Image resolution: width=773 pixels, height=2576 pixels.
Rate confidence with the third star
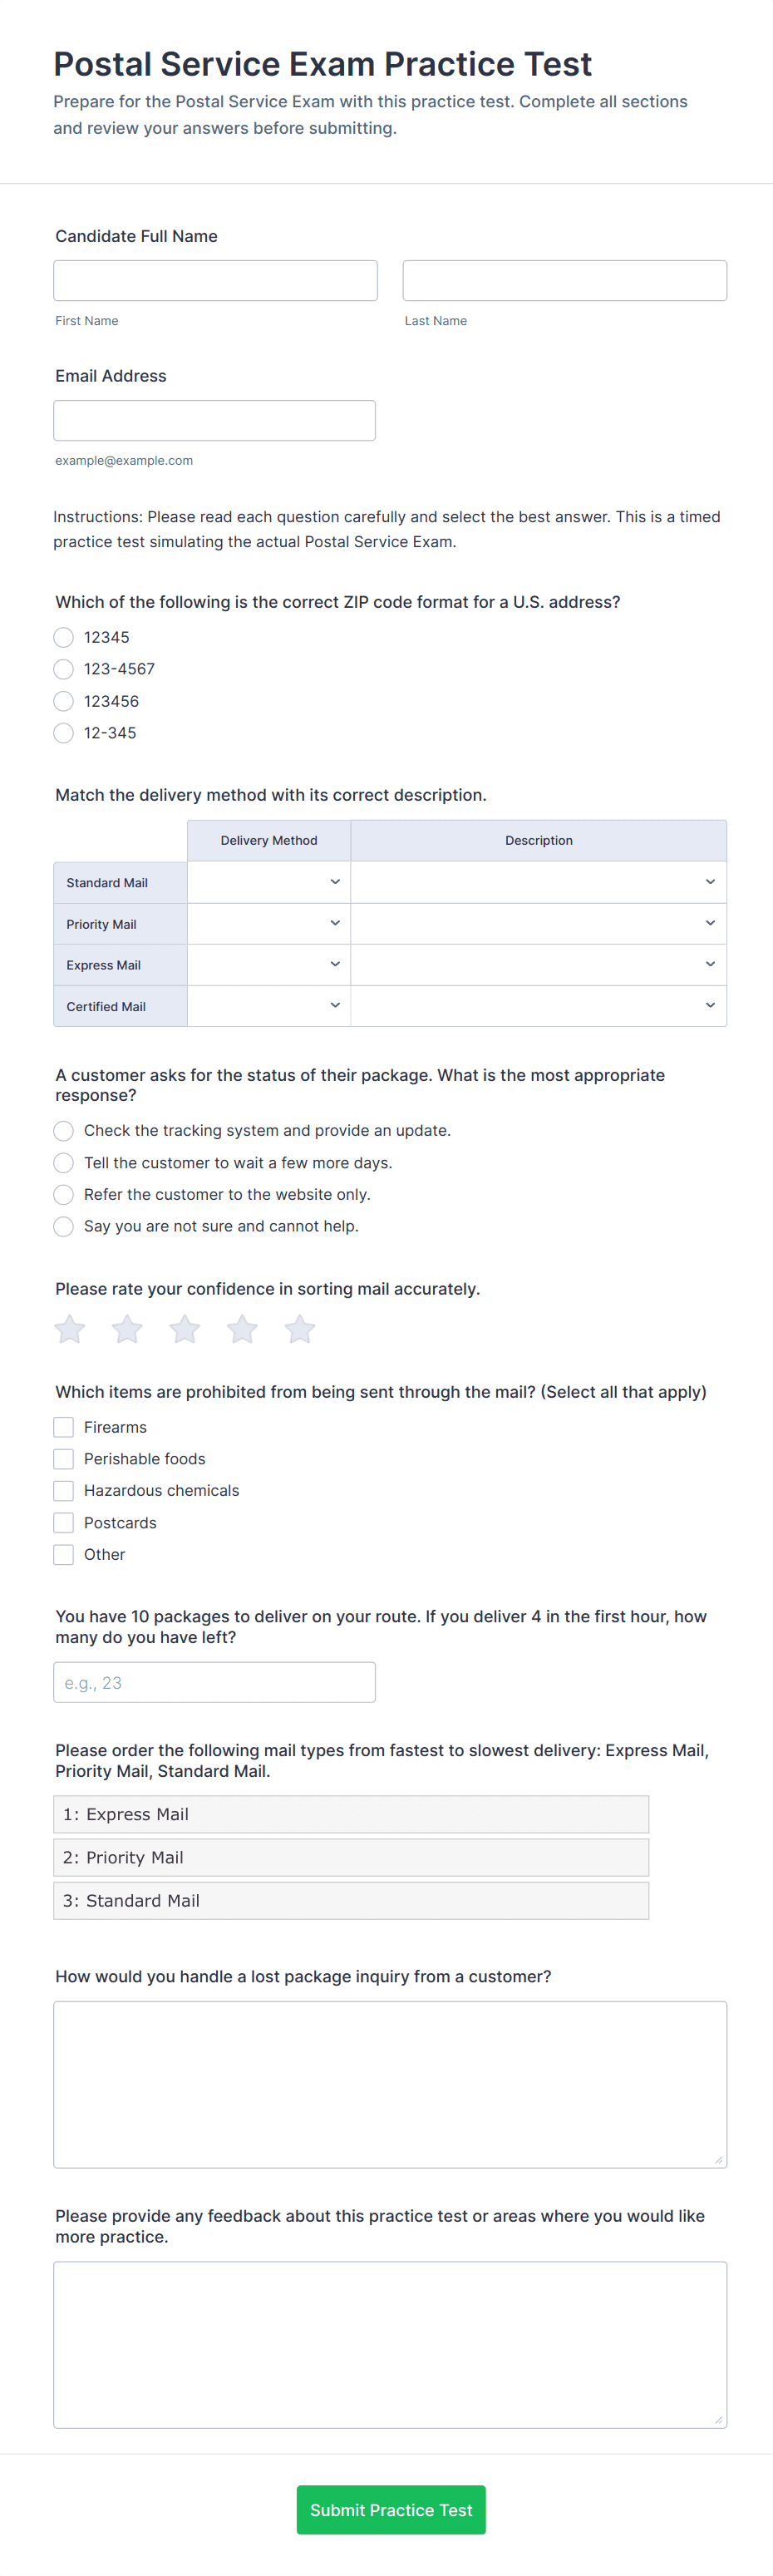point(185,1329)
